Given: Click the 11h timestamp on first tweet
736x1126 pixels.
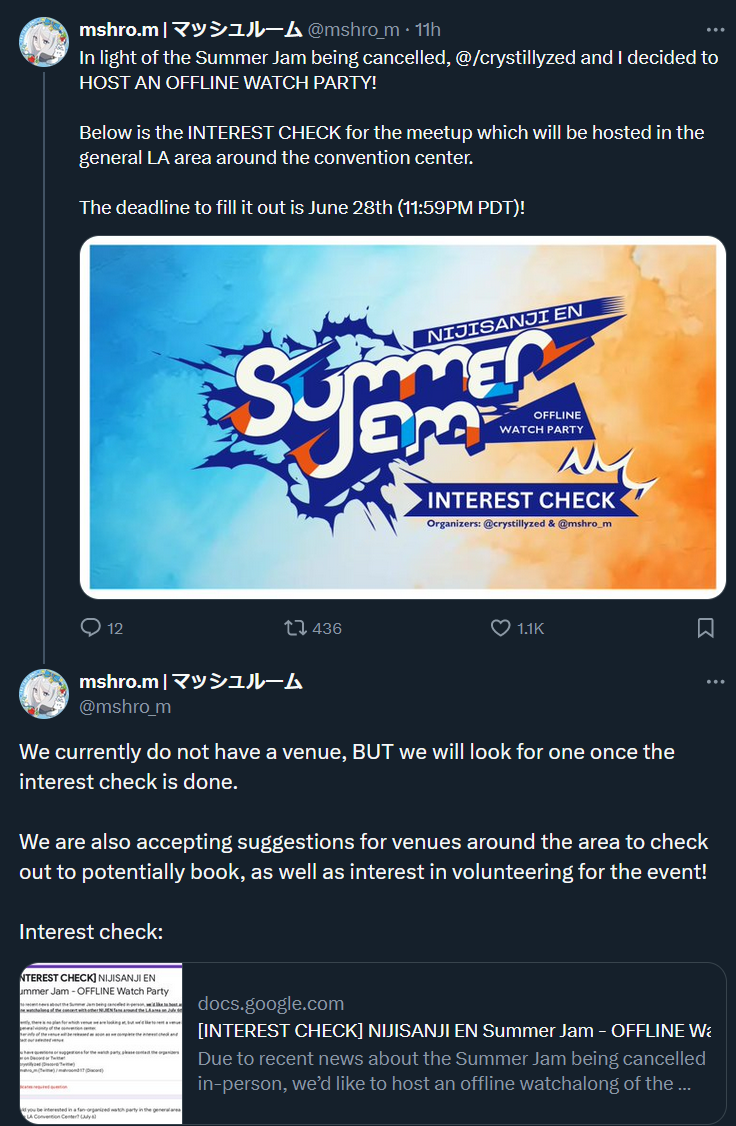Looking at the screenshot, I should click(x=428, y=30).
